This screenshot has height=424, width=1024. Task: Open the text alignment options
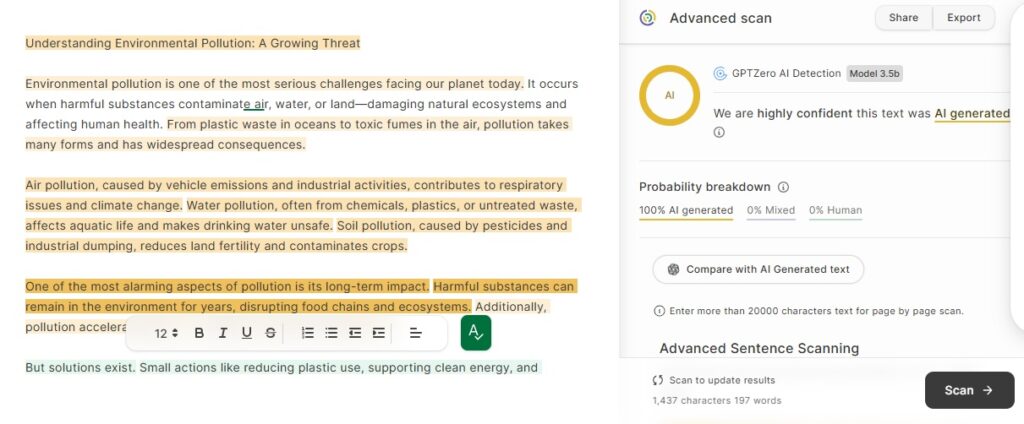point(415,333)
